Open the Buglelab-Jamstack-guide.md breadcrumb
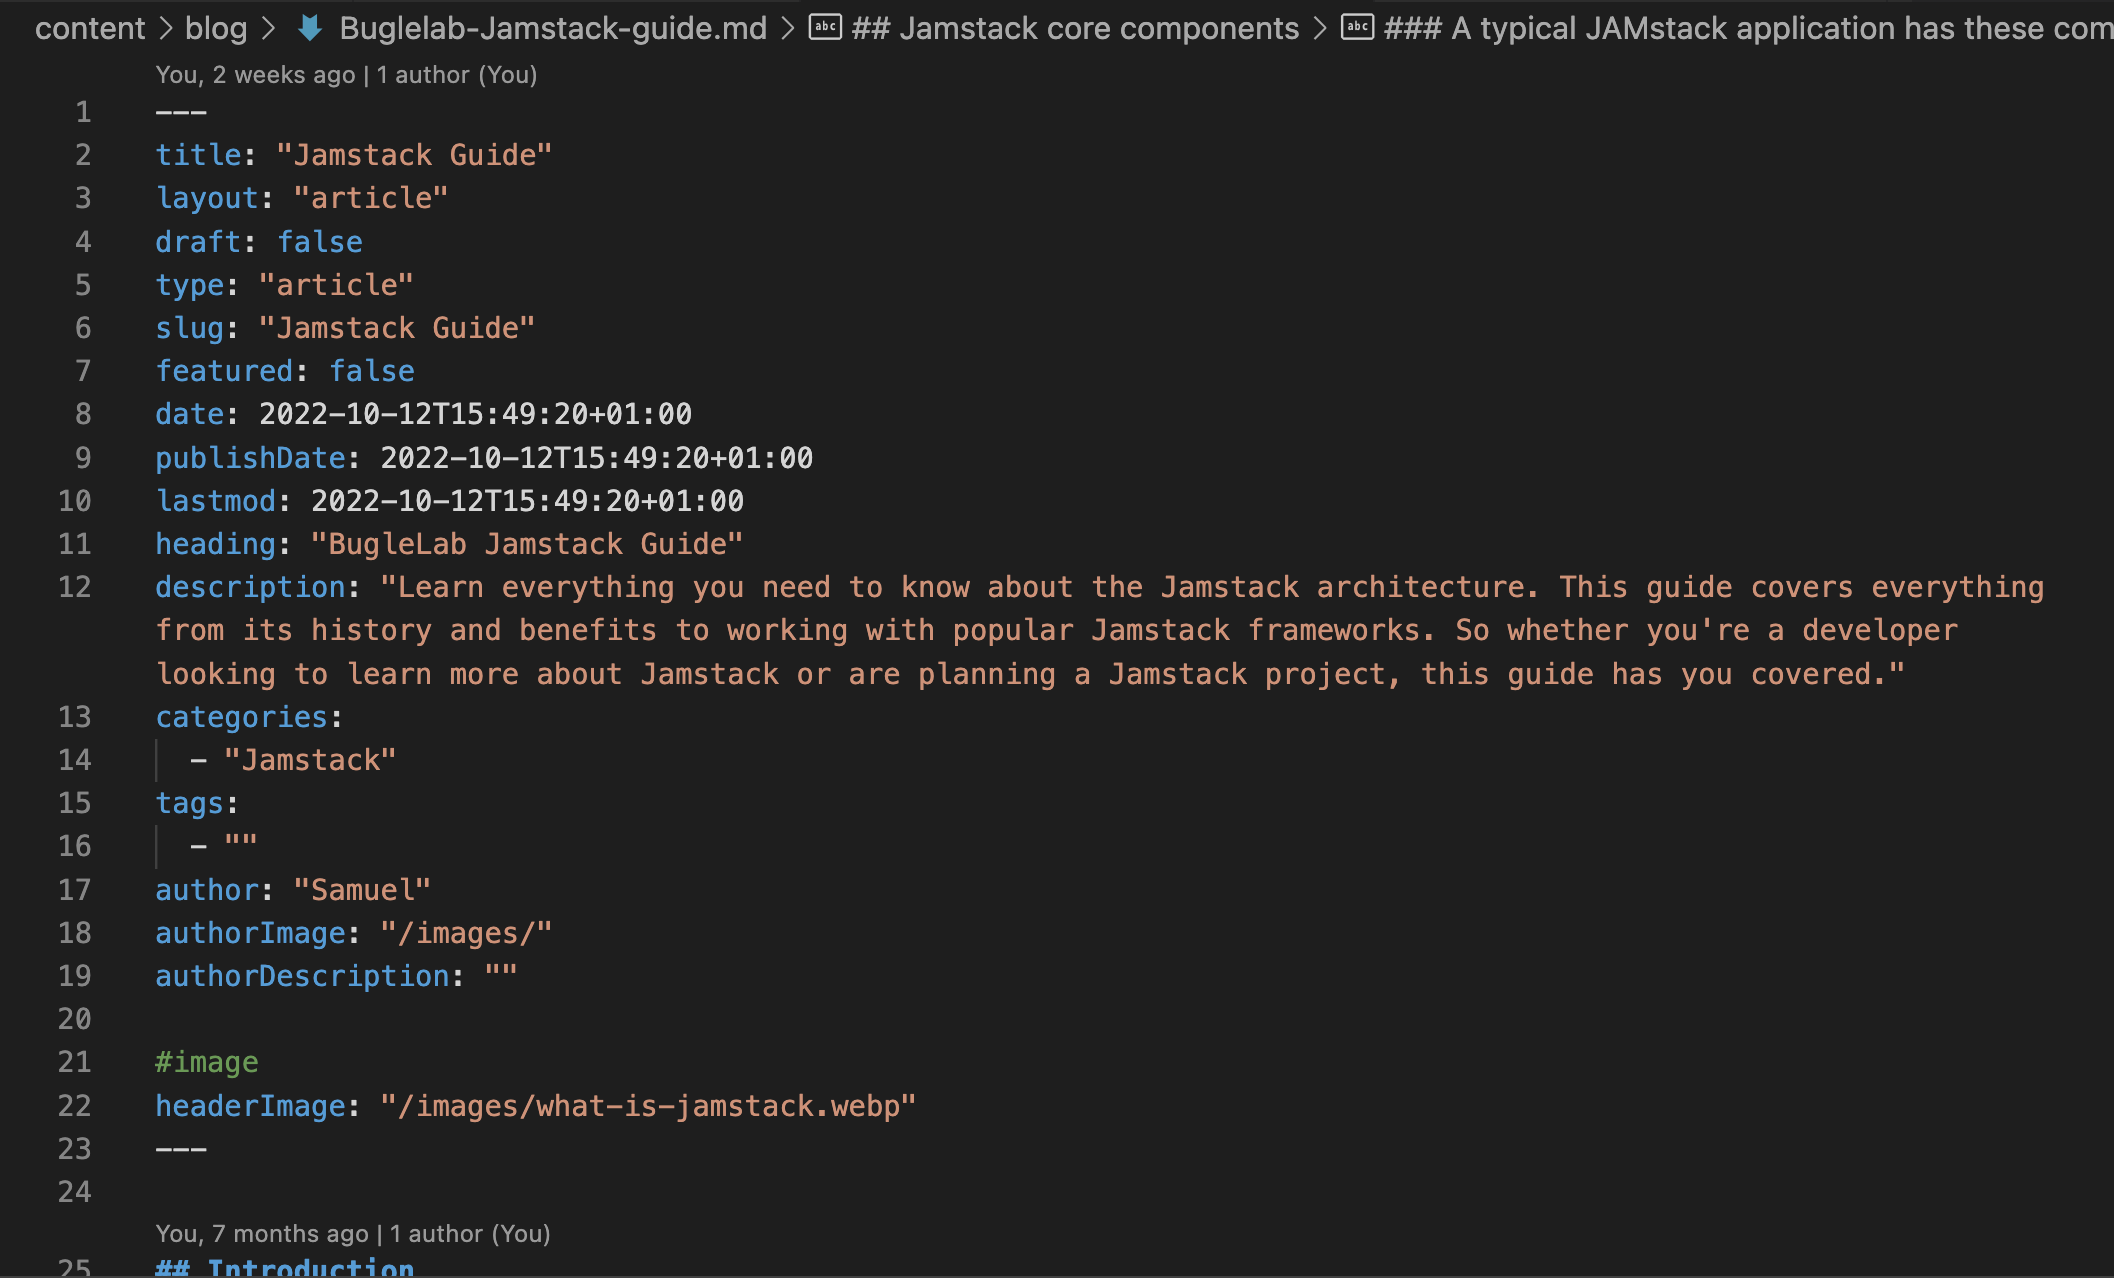This screenshot has width=2114, height=1278. pos(553,28)
